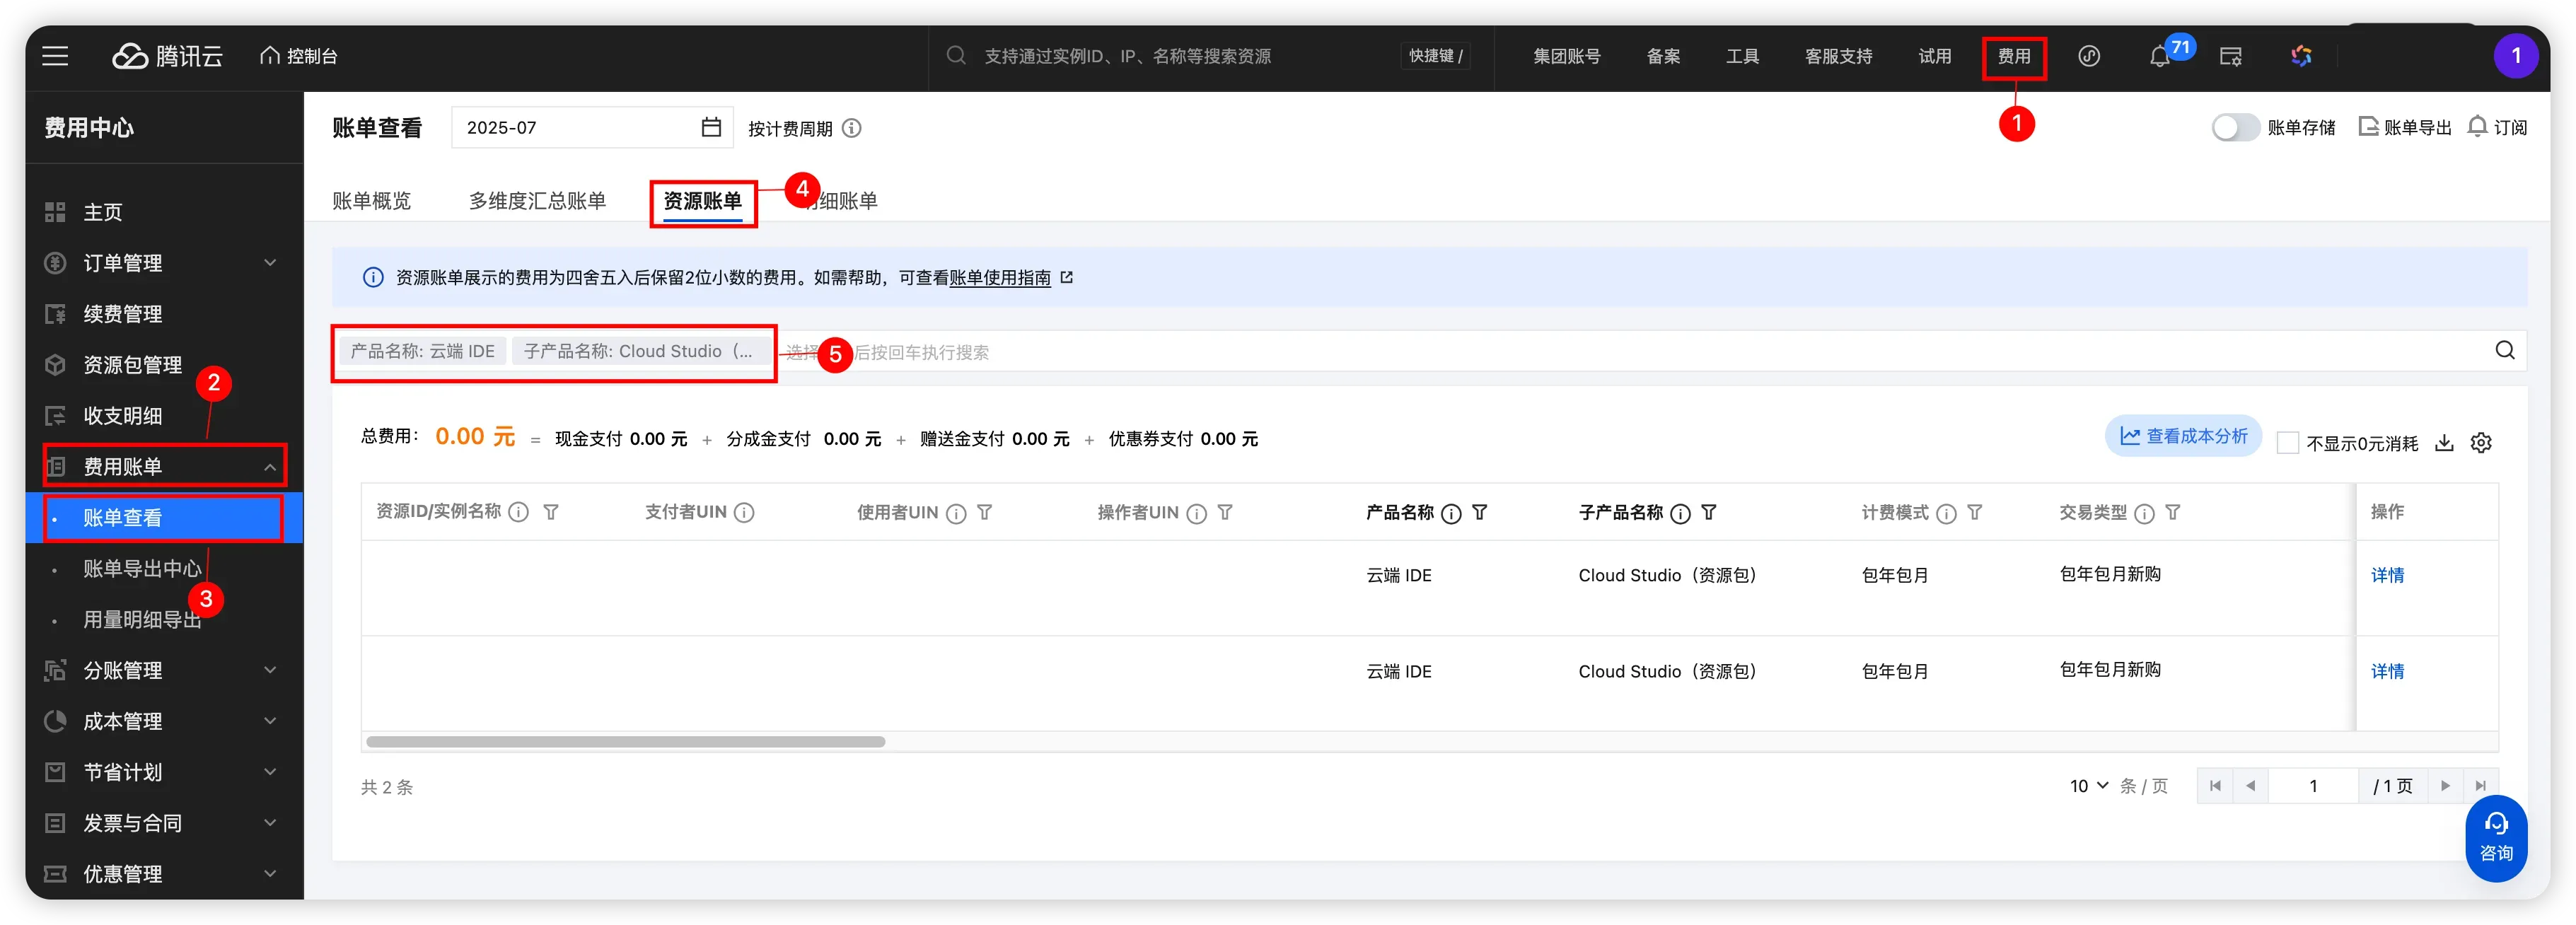The height and width of the screenshot is (925, 2576).
Task: Open the 账单使用指南 link
Action: [x=999, y=278]
